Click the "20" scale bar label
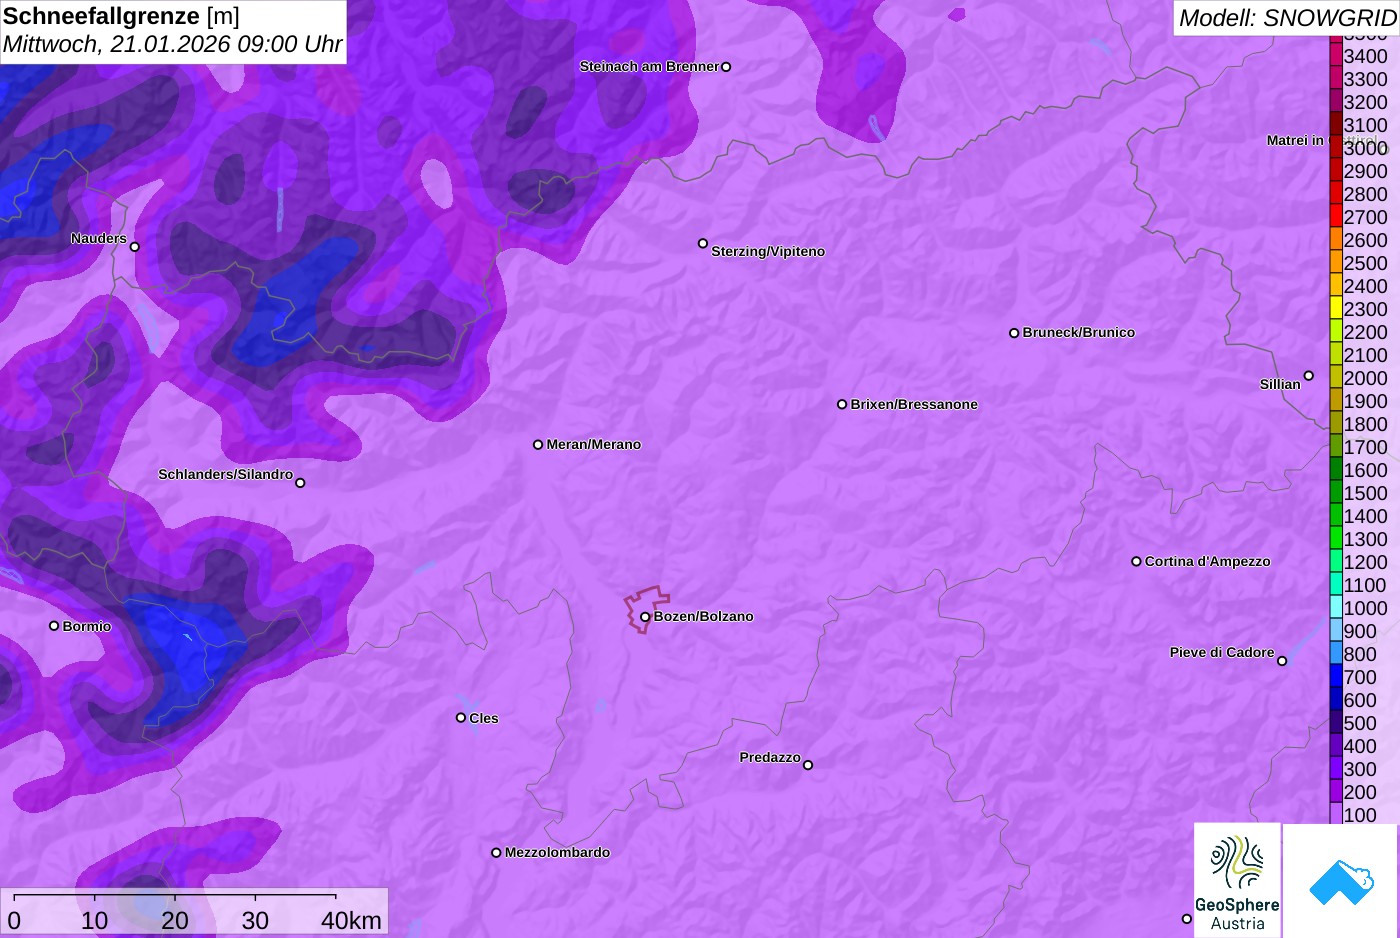1400x938 pixels. point(175,920)
